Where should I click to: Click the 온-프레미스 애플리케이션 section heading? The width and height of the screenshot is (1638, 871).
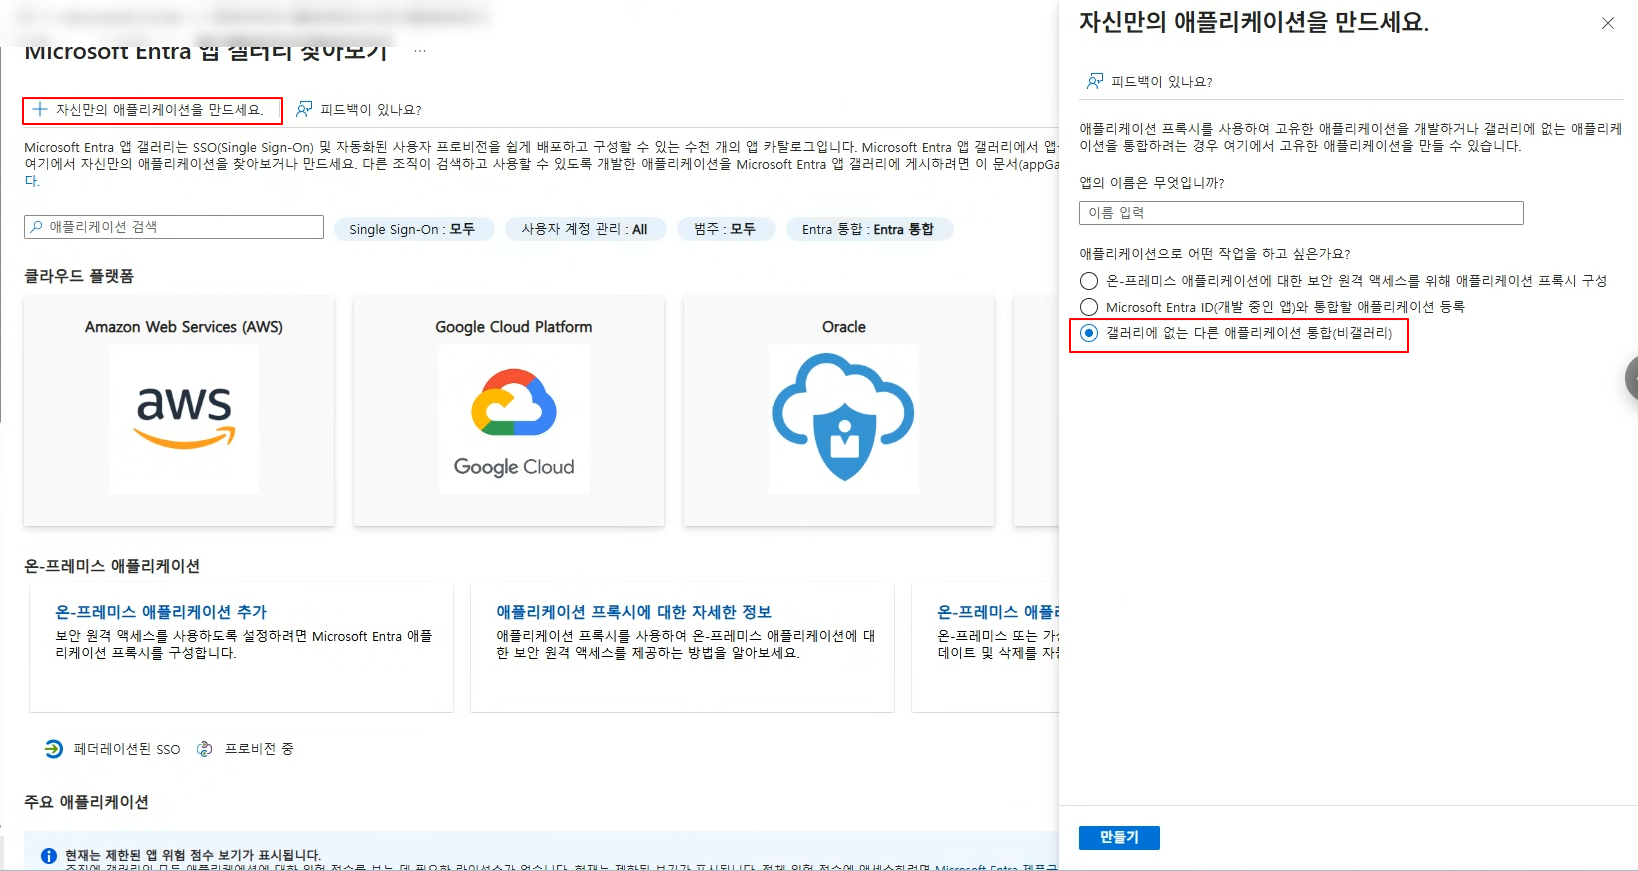(x=112, y=566)
